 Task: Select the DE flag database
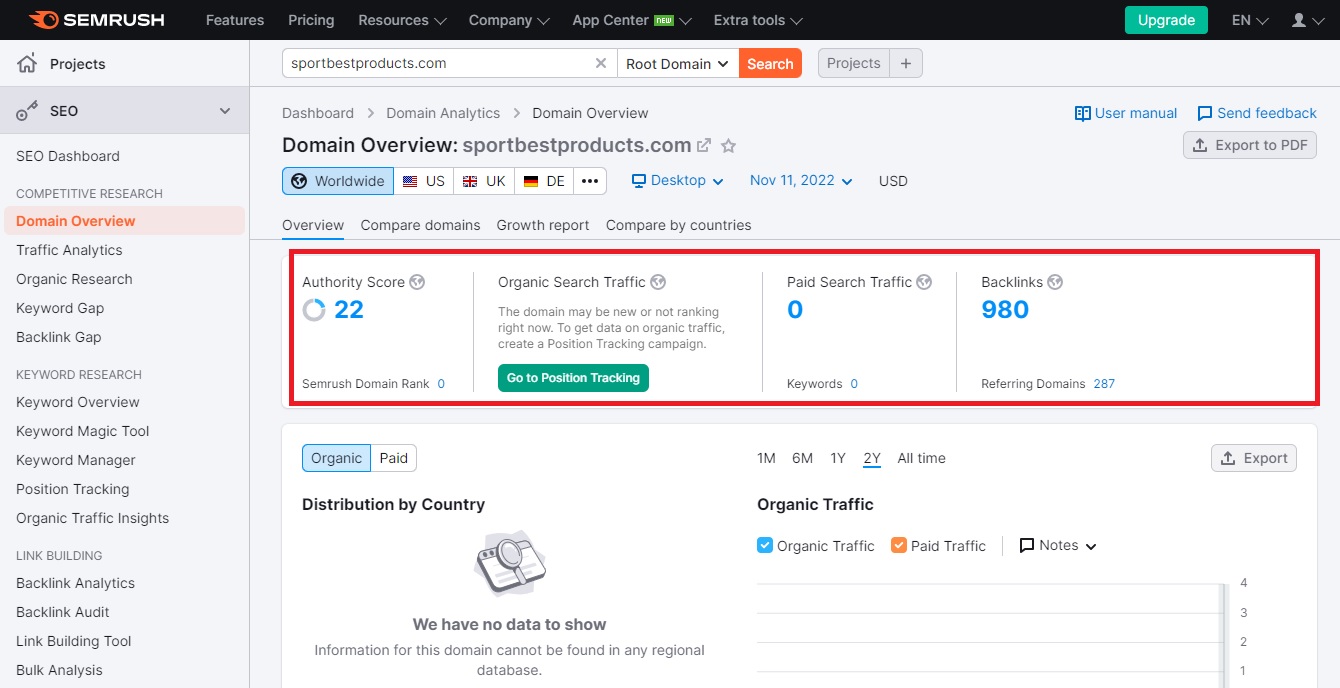pos(544,181)
